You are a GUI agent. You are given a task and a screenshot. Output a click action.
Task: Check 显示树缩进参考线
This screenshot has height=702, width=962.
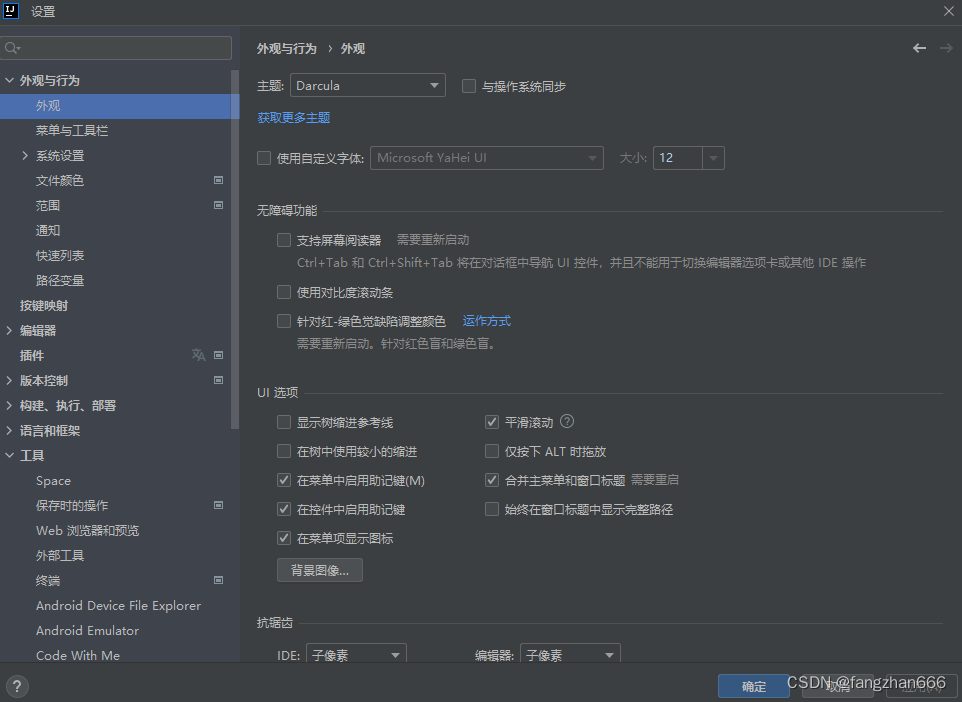click(283, 422)
